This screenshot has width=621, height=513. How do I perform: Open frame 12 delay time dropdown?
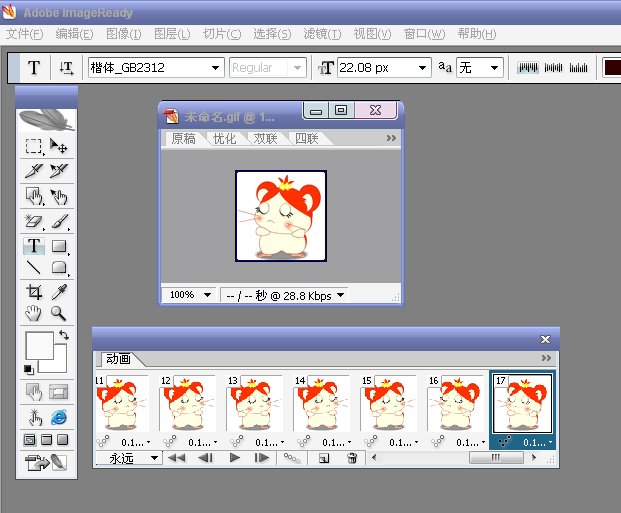click(x=202, y=442)
